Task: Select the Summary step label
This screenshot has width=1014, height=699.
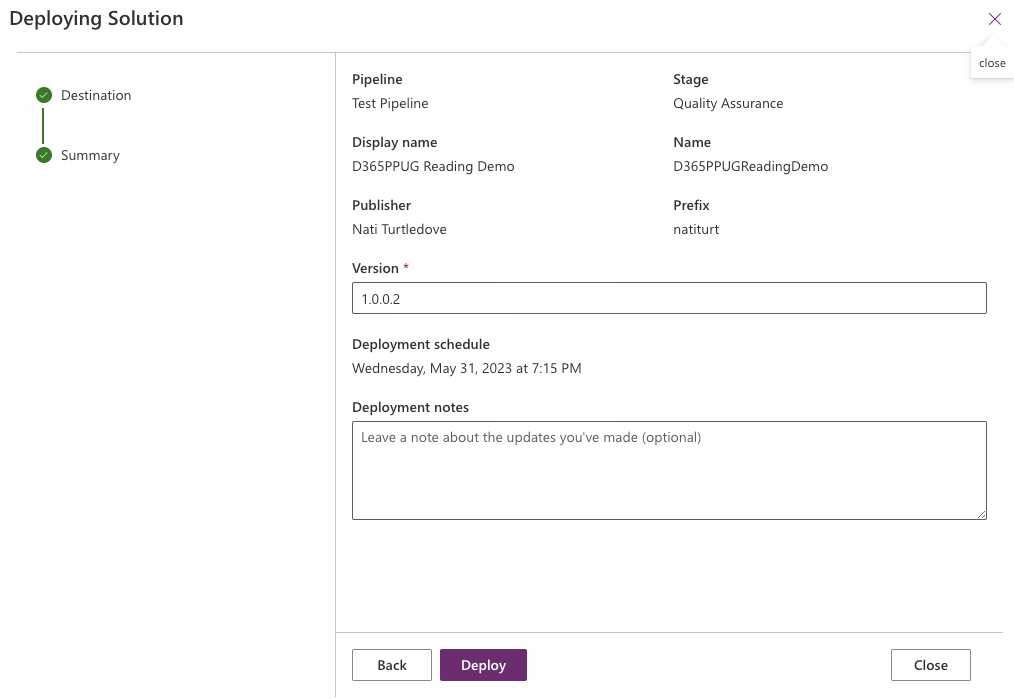Action: point(90,155)
